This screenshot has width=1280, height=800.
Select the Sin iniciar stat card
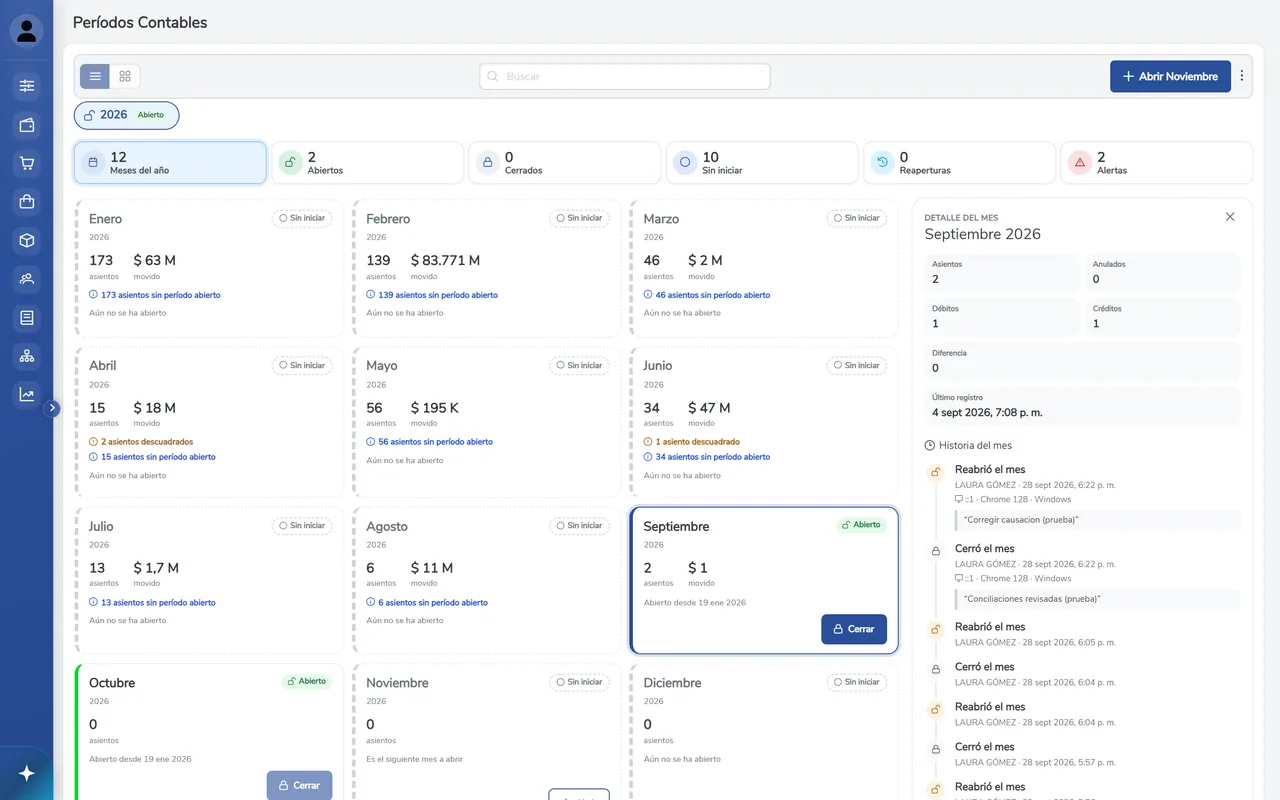click(762, 163)
